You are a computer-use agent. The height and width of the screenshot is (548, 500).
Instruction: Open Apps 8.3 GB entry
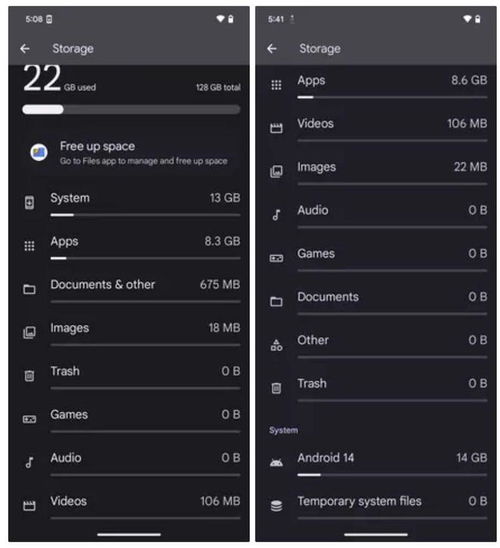coord(131,246)
